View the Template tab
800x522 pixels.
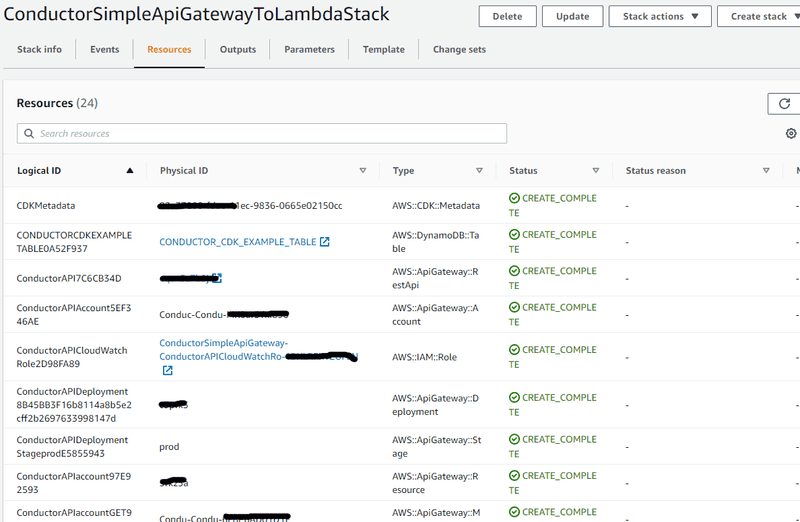(x=384, y=49)
